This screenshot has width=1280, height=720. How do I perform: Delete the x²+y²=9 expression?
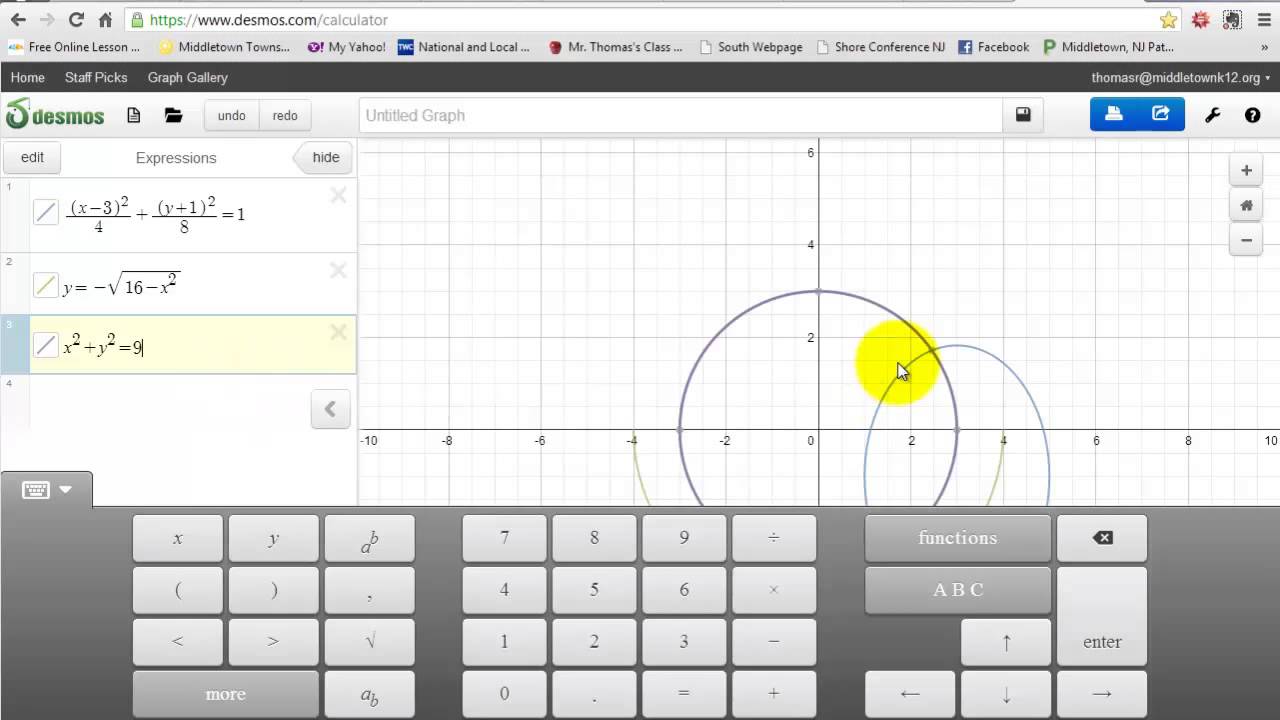tap(338, 332)
